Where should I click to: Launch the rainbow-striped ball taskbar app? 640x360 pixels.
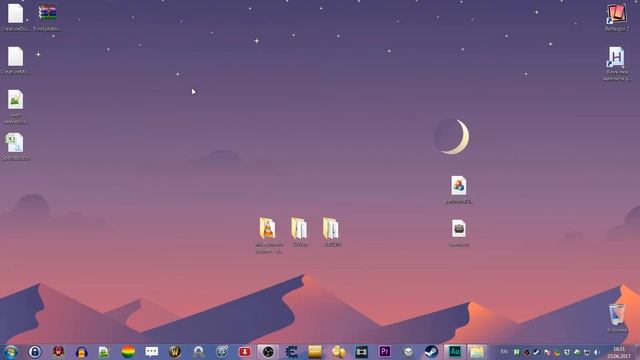coord(128,352)
